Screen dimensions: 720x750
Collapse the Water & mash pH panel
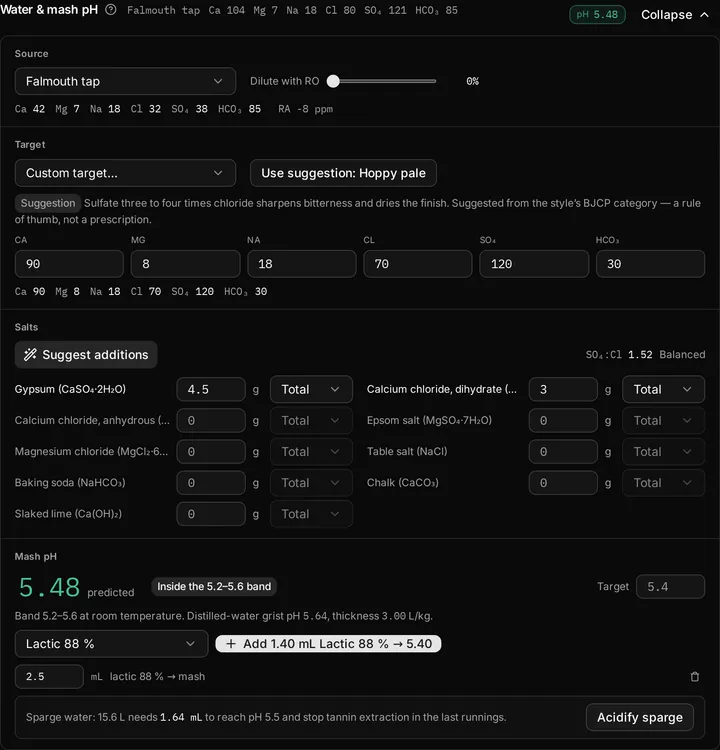(x=675, y=15)
